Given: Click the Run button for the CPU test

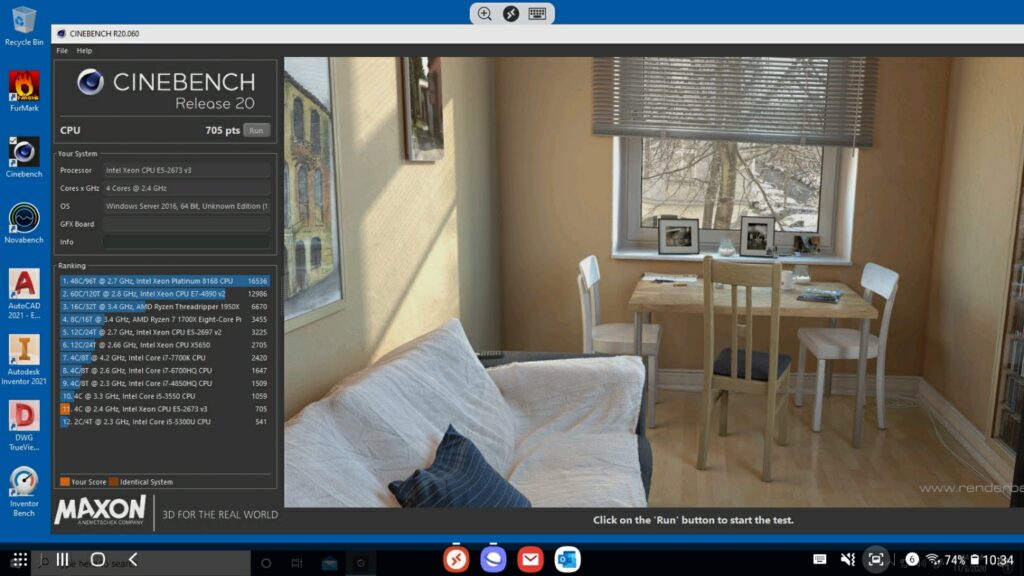Looking at the screenshot, I should tap(256, 131).
